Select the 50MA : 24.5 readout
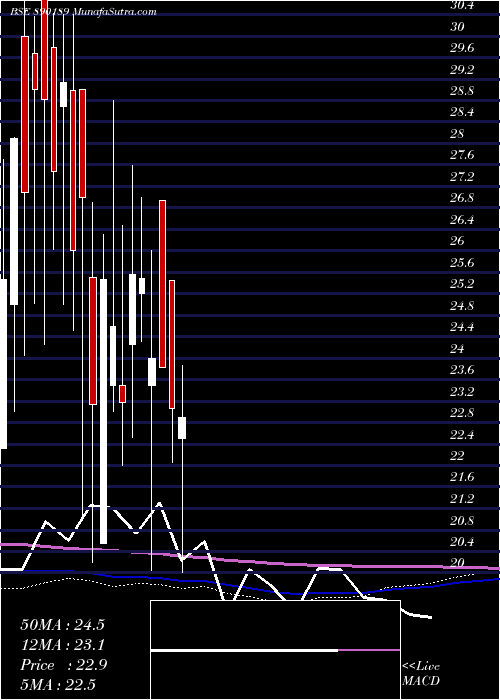Image resolution: width=500 pixels, height=700 pixels. (62, 625)
